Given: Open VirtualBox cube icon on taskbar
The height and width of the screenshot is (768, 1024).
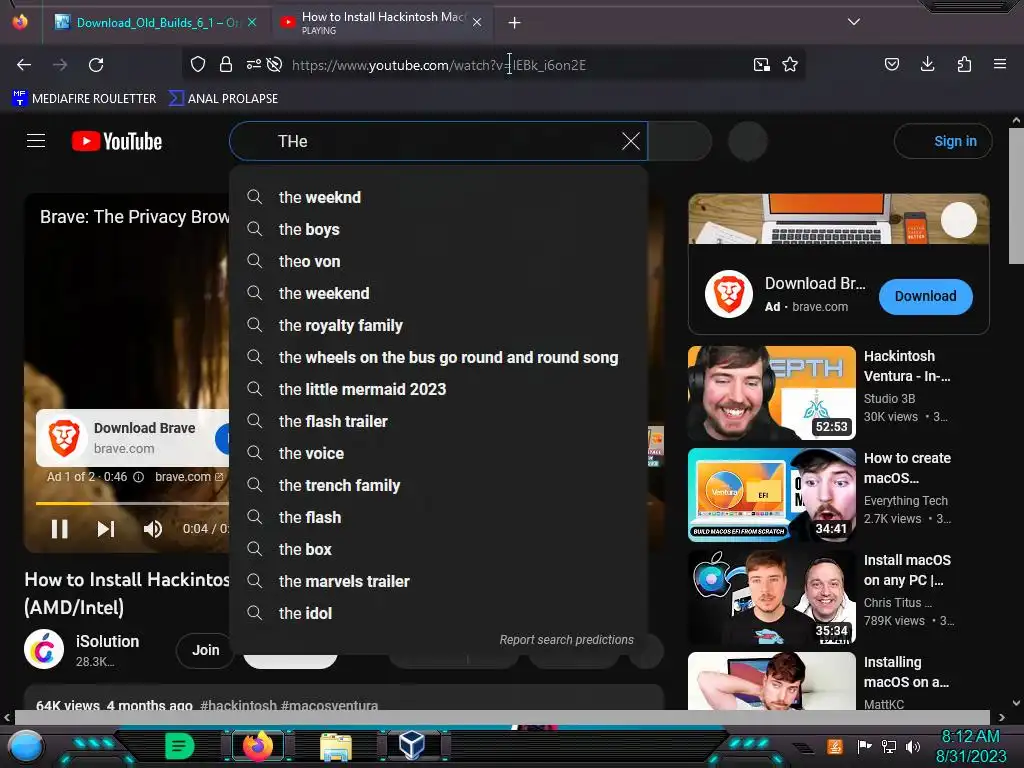Looking at the screenshot, I should 412,745.
